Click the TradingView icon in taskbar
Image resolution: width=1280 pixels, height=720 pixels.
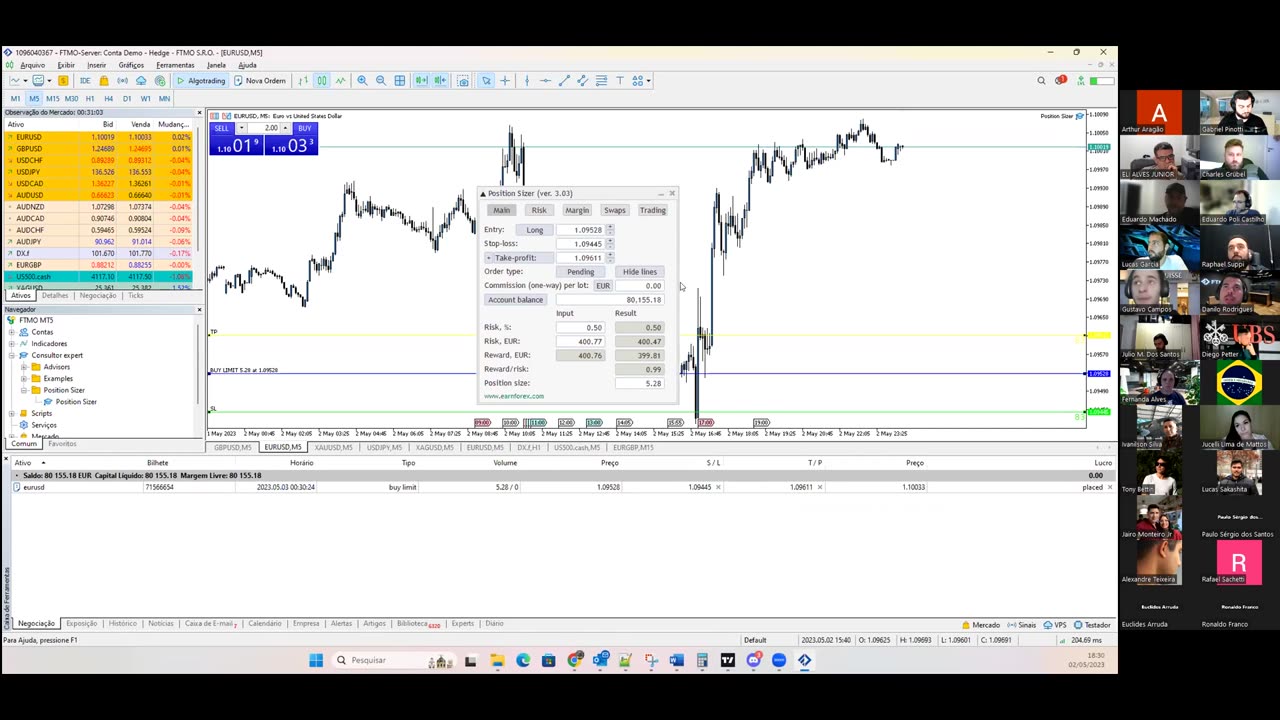(727, 660)
